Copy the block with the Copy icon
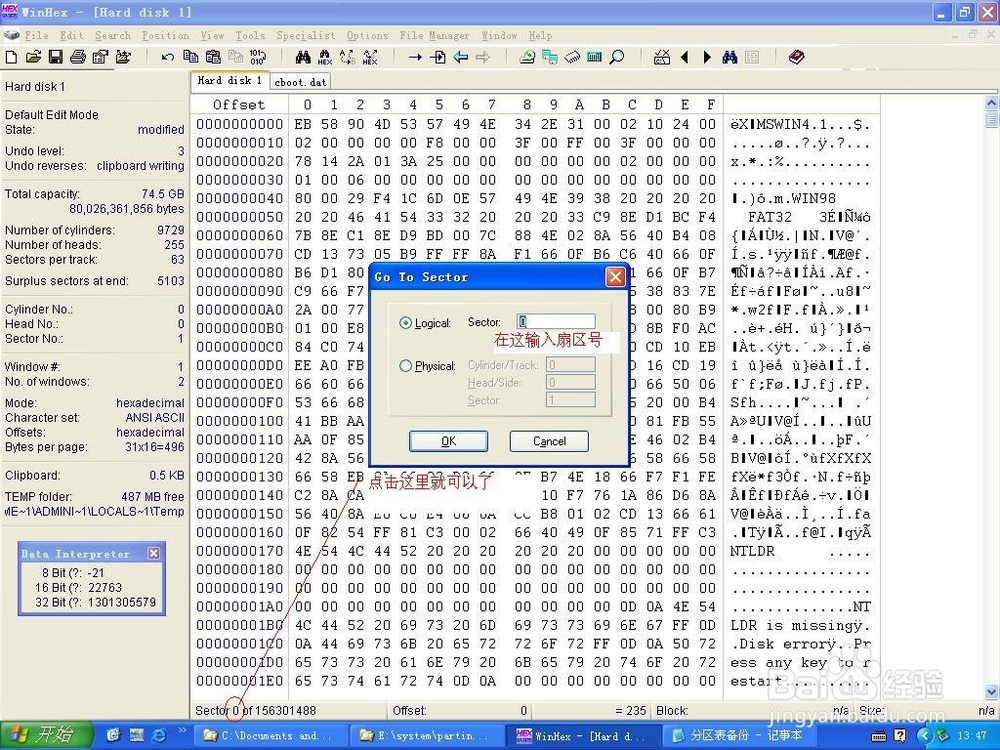Viewport: 1000px width, 750px height. (190, 57)
